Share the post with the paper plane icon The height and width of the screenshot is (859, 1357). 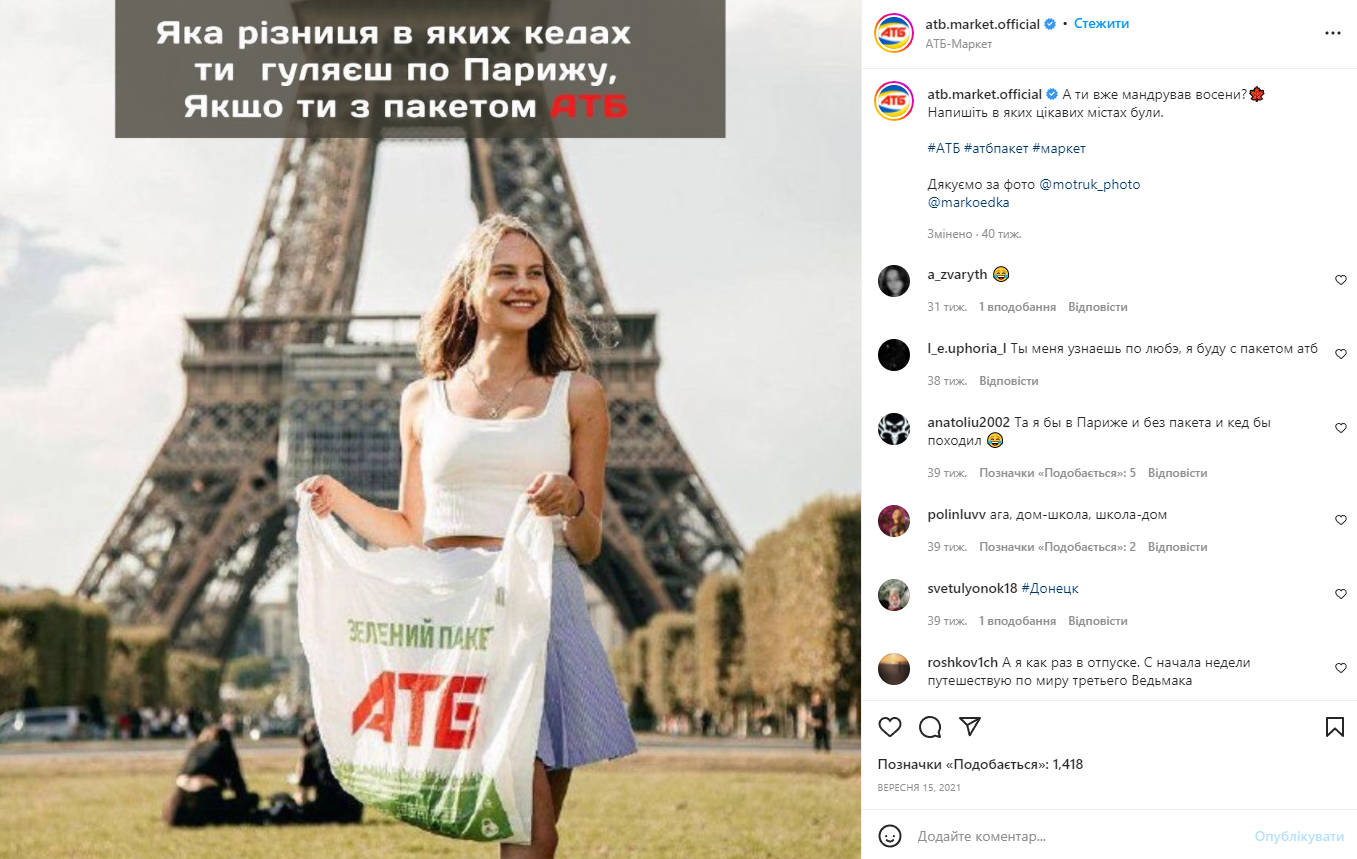coord(970,727)
